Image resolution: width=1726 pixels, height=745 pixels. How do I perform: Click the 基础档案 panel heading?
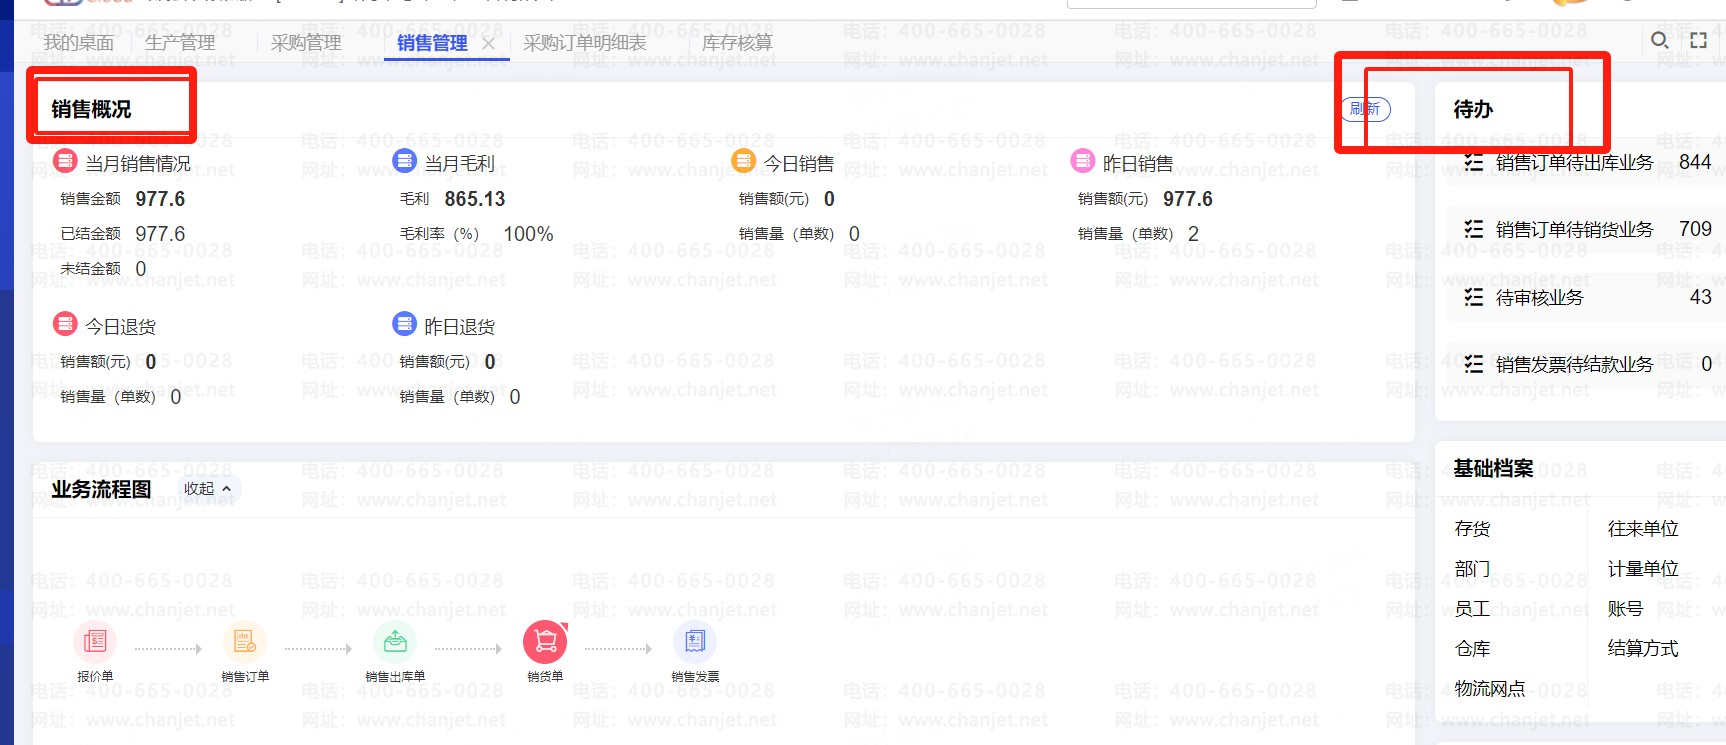point(1493,468)
